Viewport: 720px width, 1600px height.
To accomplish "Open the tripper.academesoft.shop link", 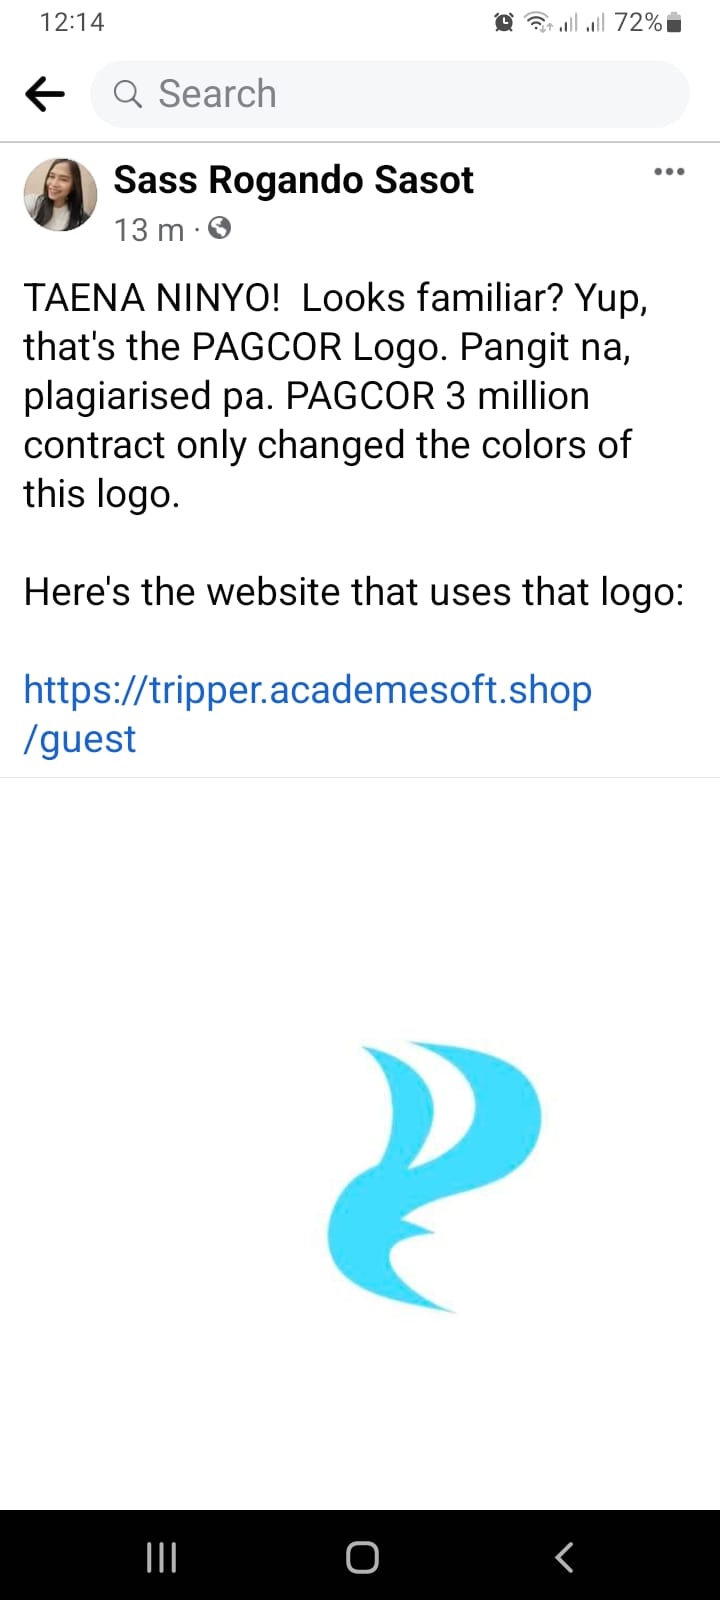I will point(307,714).
